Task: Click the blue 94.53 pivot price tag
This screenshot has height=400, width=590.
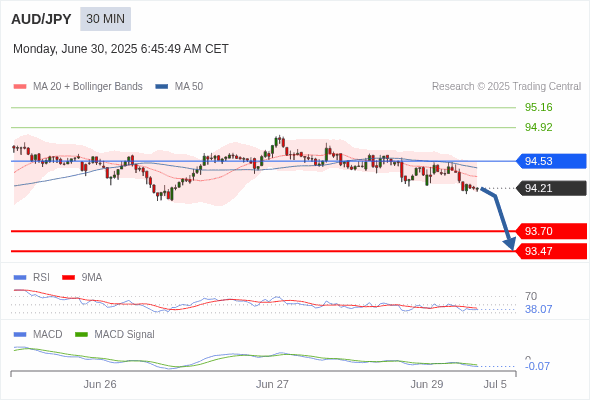Action: coord(551,161)
